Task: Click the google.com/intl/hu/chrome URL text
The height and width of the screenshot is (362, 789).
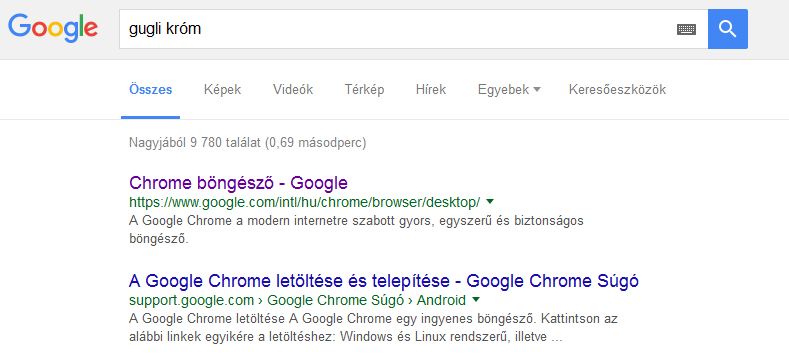Action: pyautogui.click(x=304, y=202)
